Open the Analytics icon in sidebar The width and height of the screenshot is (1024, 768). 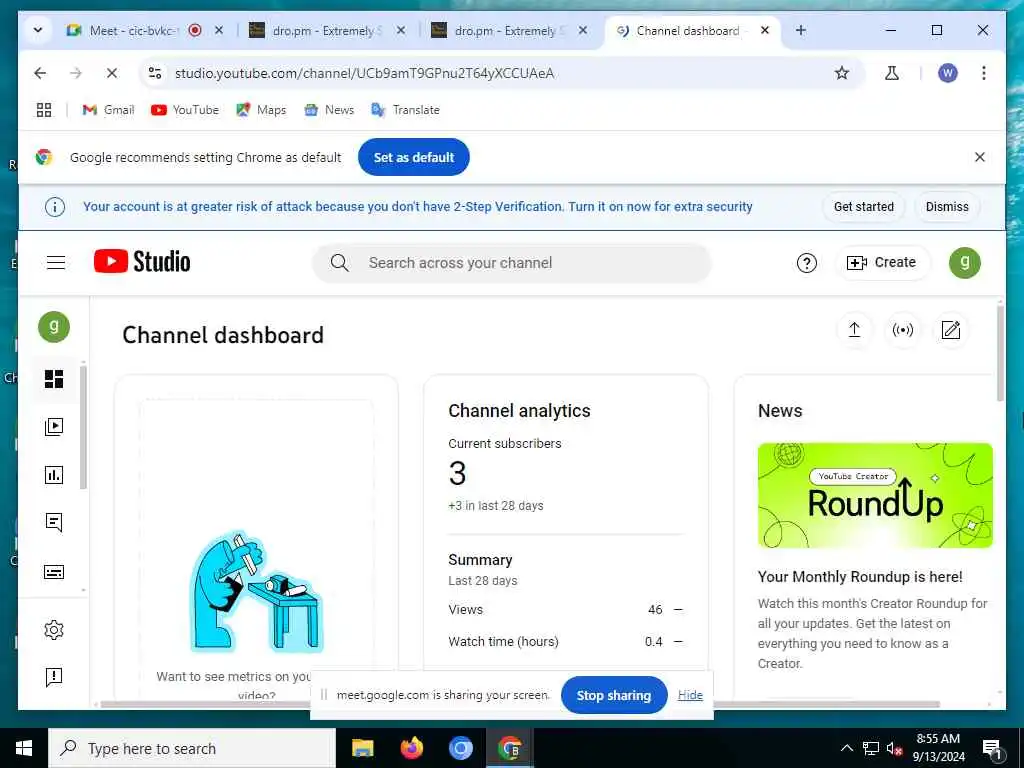[x=54, y=475]
